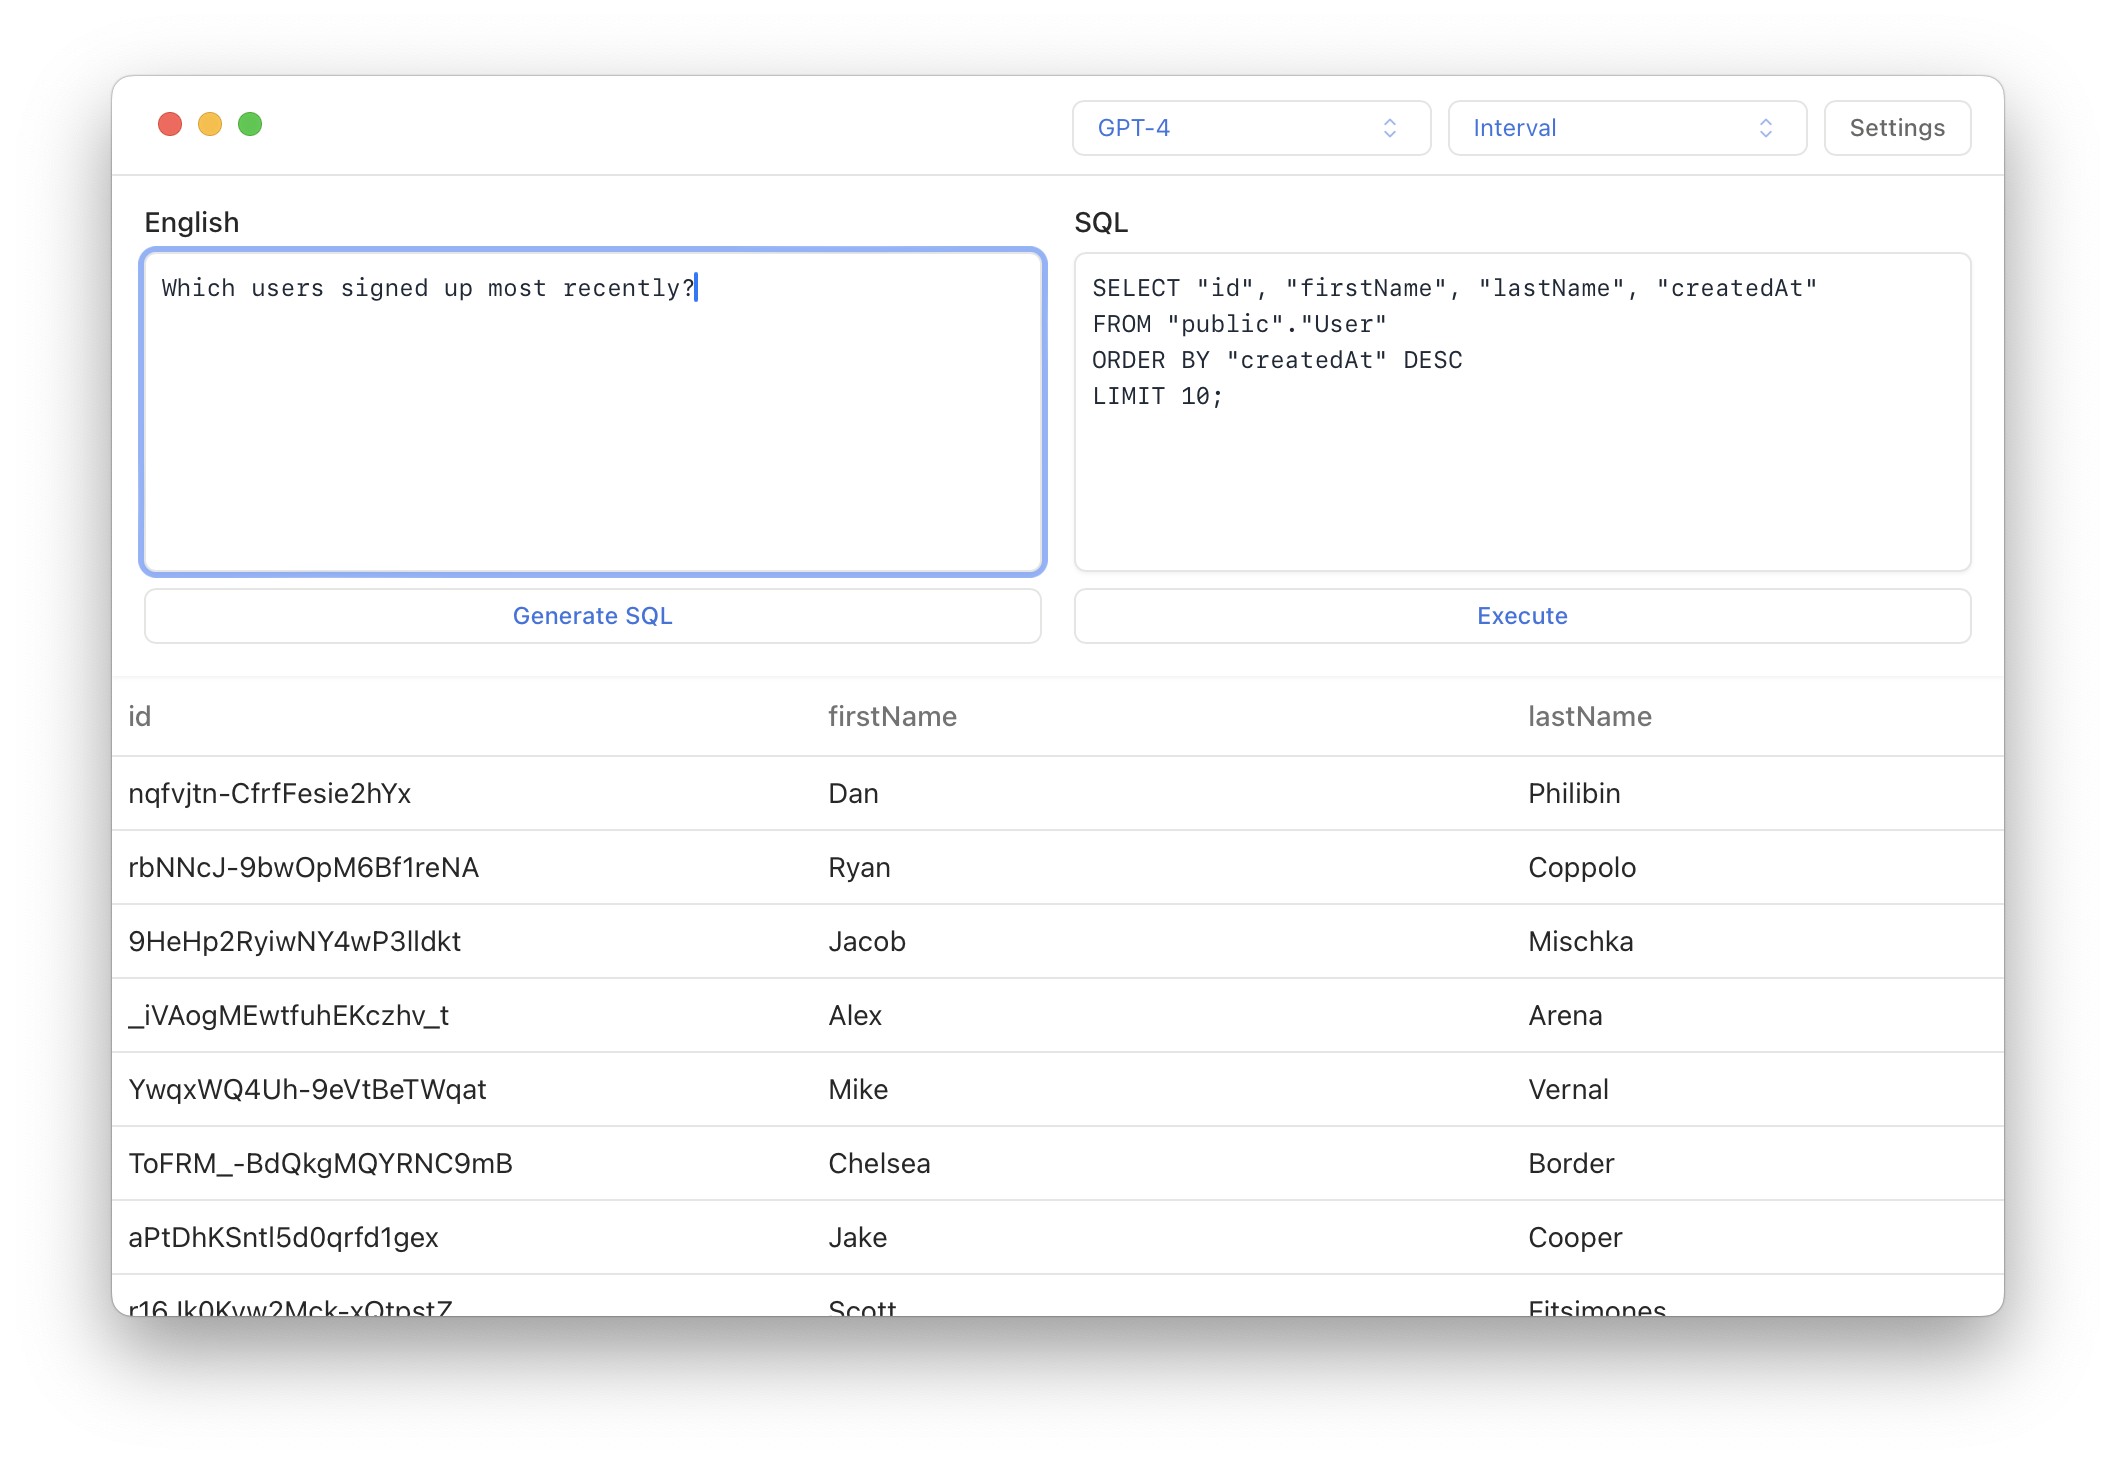Click the firstName column header
Viewport: 2116px width, 1464px height.
(x=892, y=717)
